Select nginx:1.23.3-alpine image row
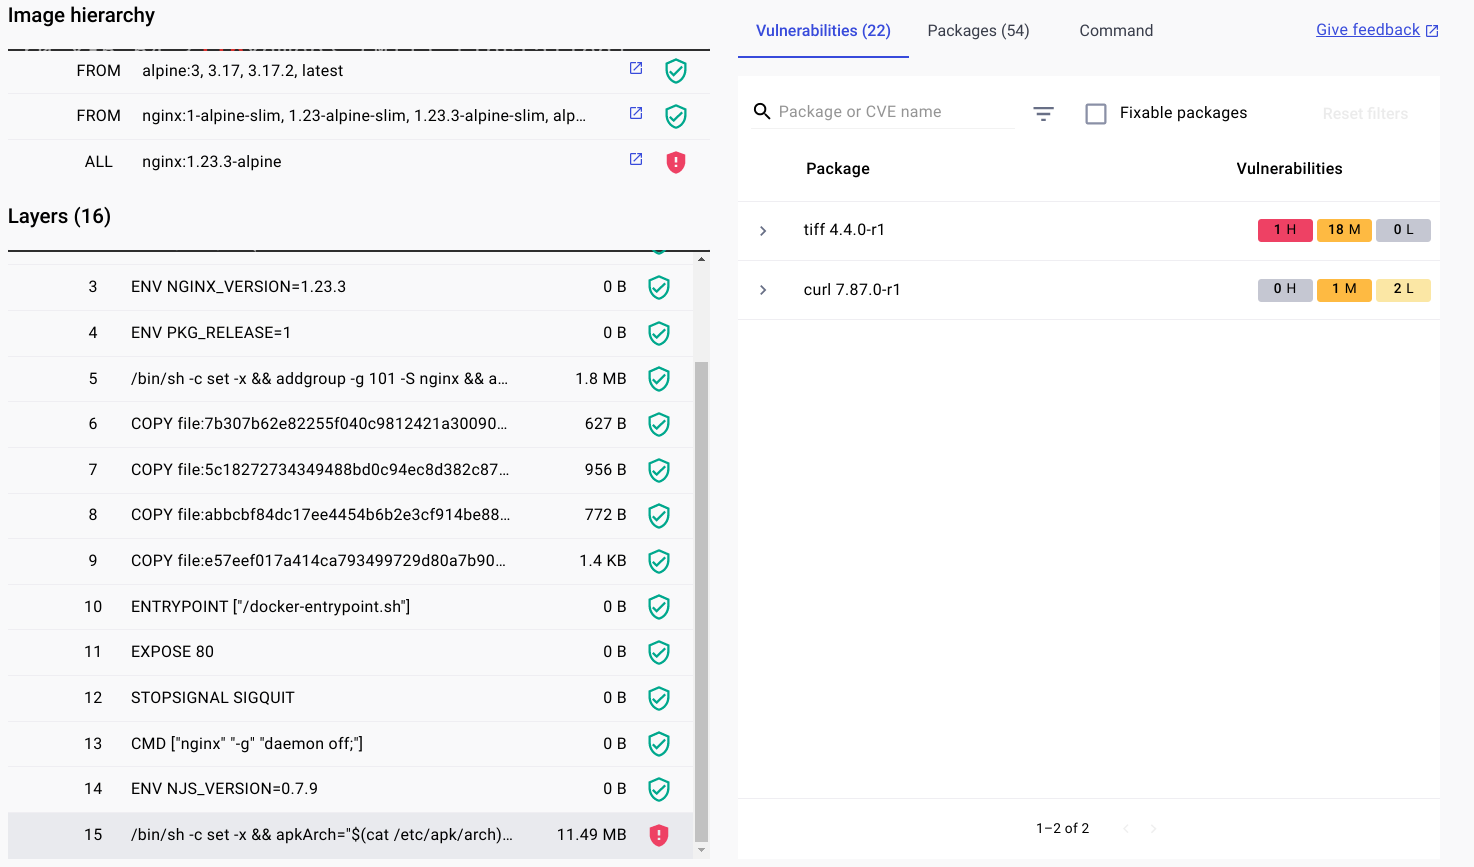 coord(359,162)
